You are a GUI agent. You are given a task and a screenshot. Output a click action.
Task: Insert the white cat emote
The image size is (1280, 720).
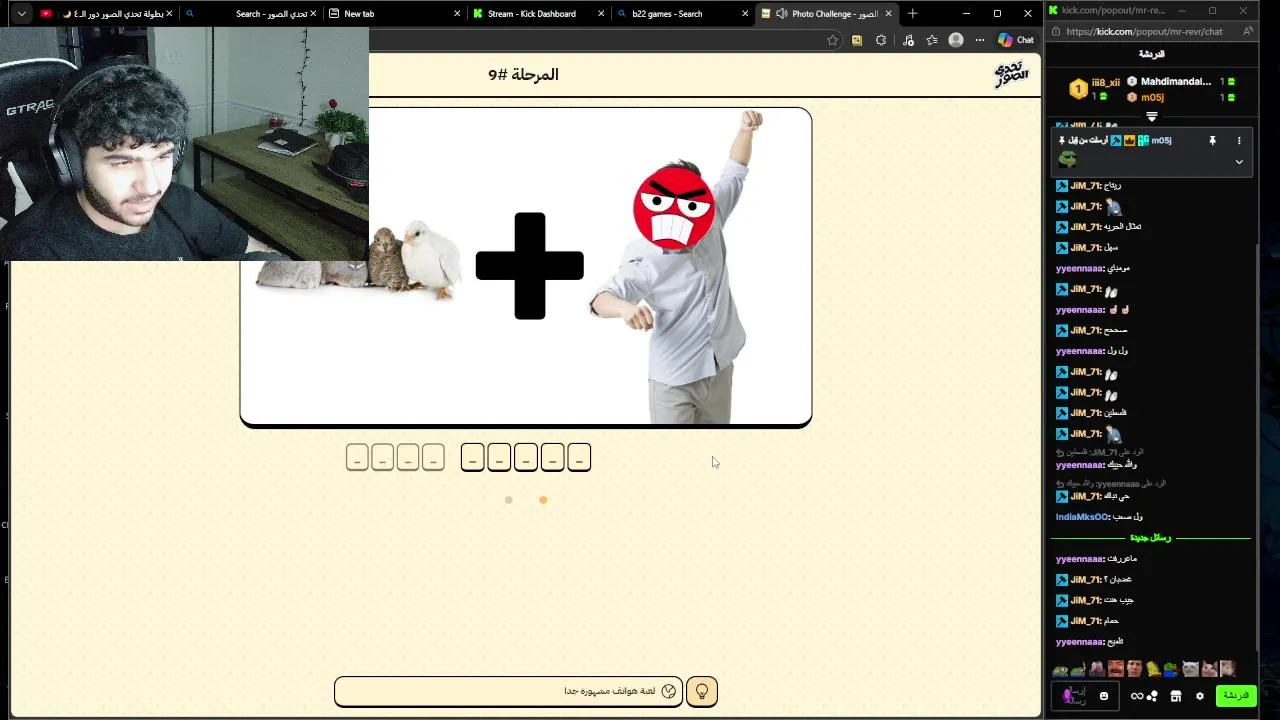point(1190,669)
